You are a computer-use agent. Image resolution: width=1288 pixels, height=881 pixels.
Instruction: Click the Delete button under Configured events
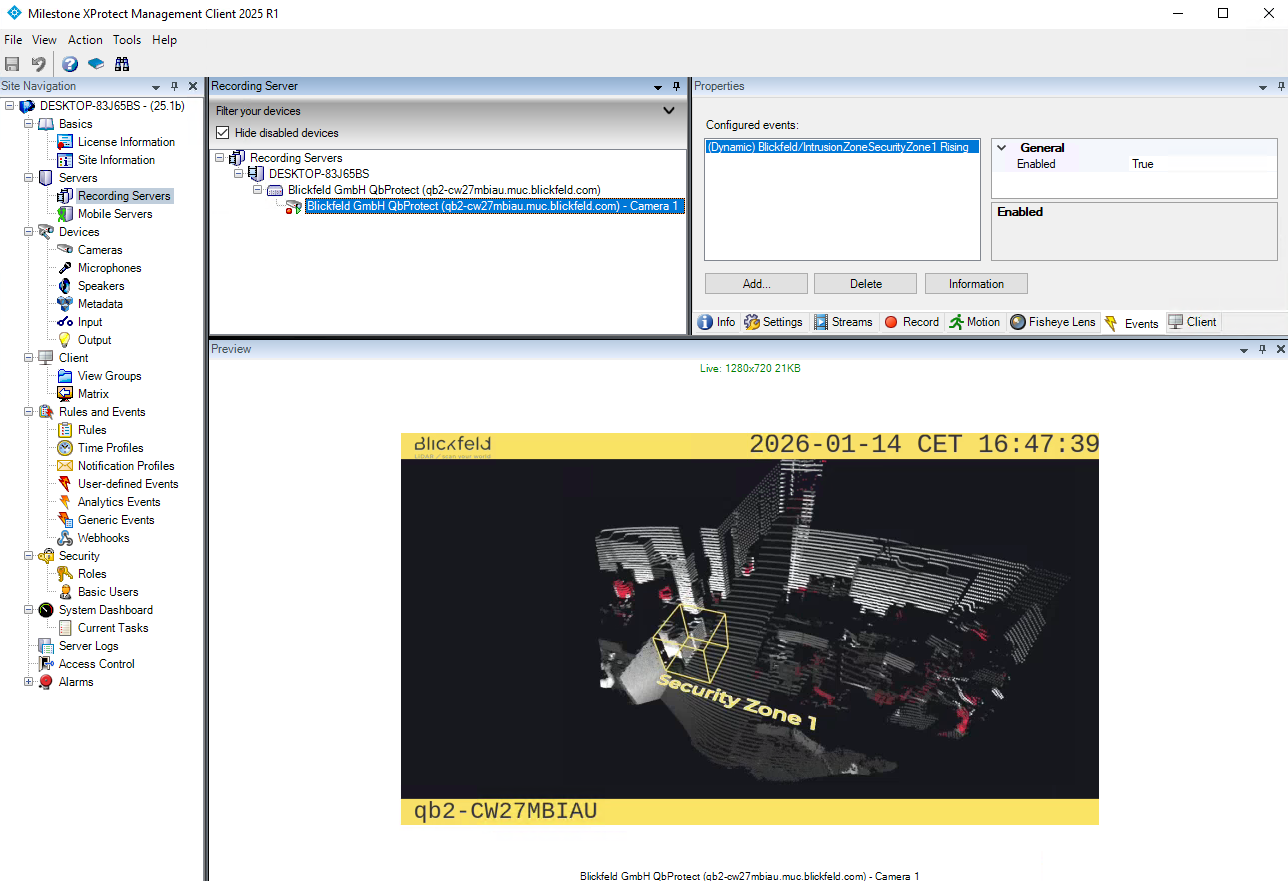865,284
